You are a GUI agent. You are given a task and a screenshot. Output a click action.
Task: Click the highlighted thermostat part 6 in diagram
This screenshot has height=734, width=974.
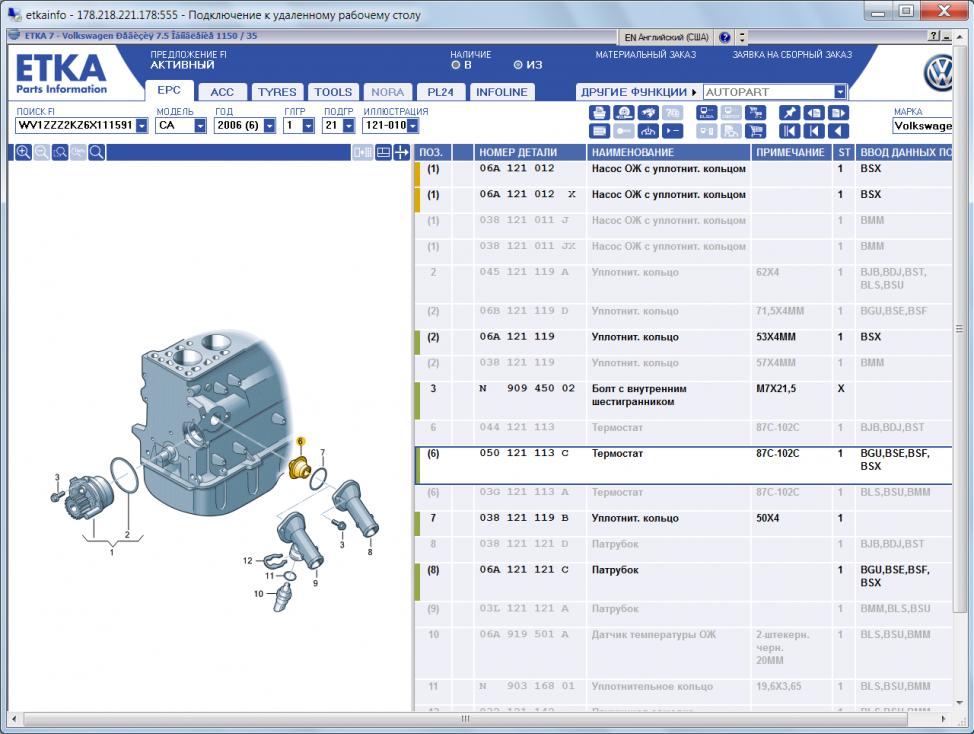[299, 466]
